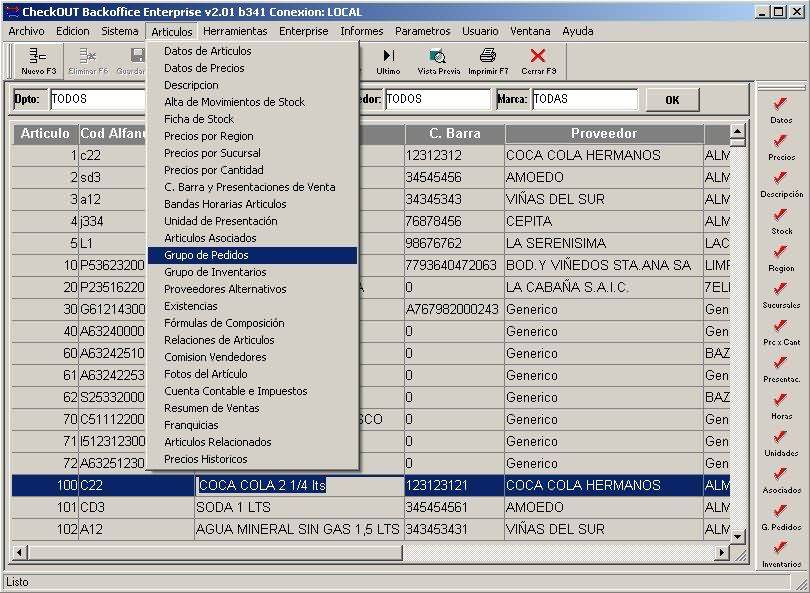Screen dimensions: 810x593
Task: Open the Usuario menu
Action: point(480,31)
